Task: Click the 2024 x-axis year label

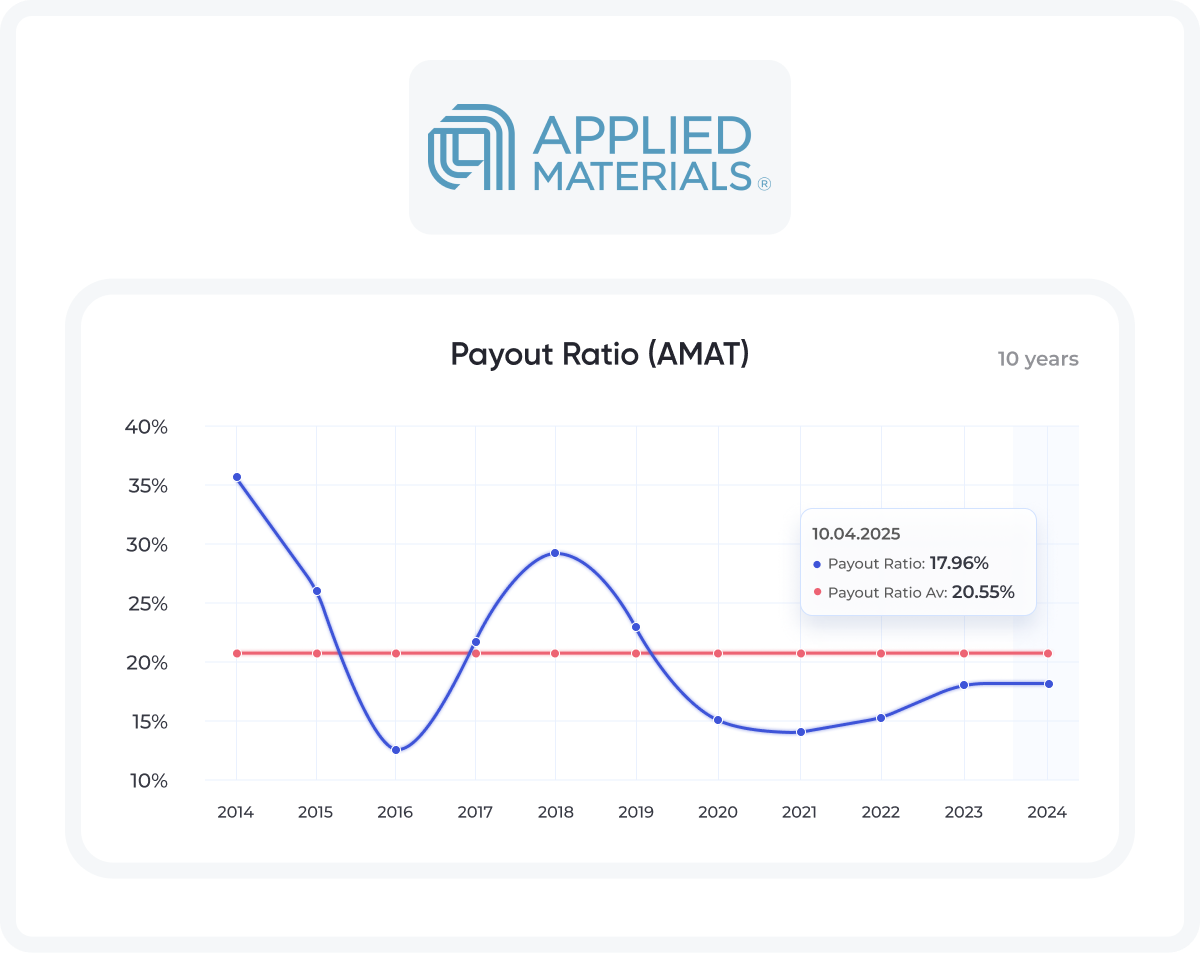Action: point(1047,813)
